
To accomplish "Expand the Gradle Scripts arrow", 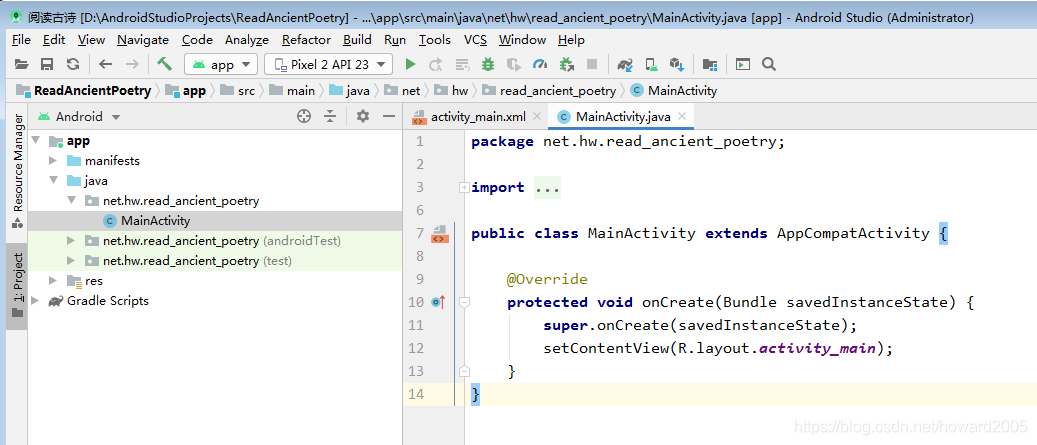I will 36,301.
